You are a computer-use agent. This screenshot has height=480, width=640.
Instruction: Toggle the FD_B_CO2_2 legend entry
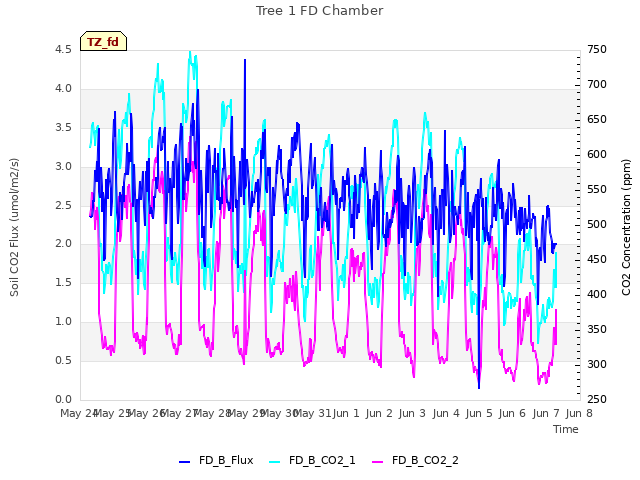[x=416, y=460]
